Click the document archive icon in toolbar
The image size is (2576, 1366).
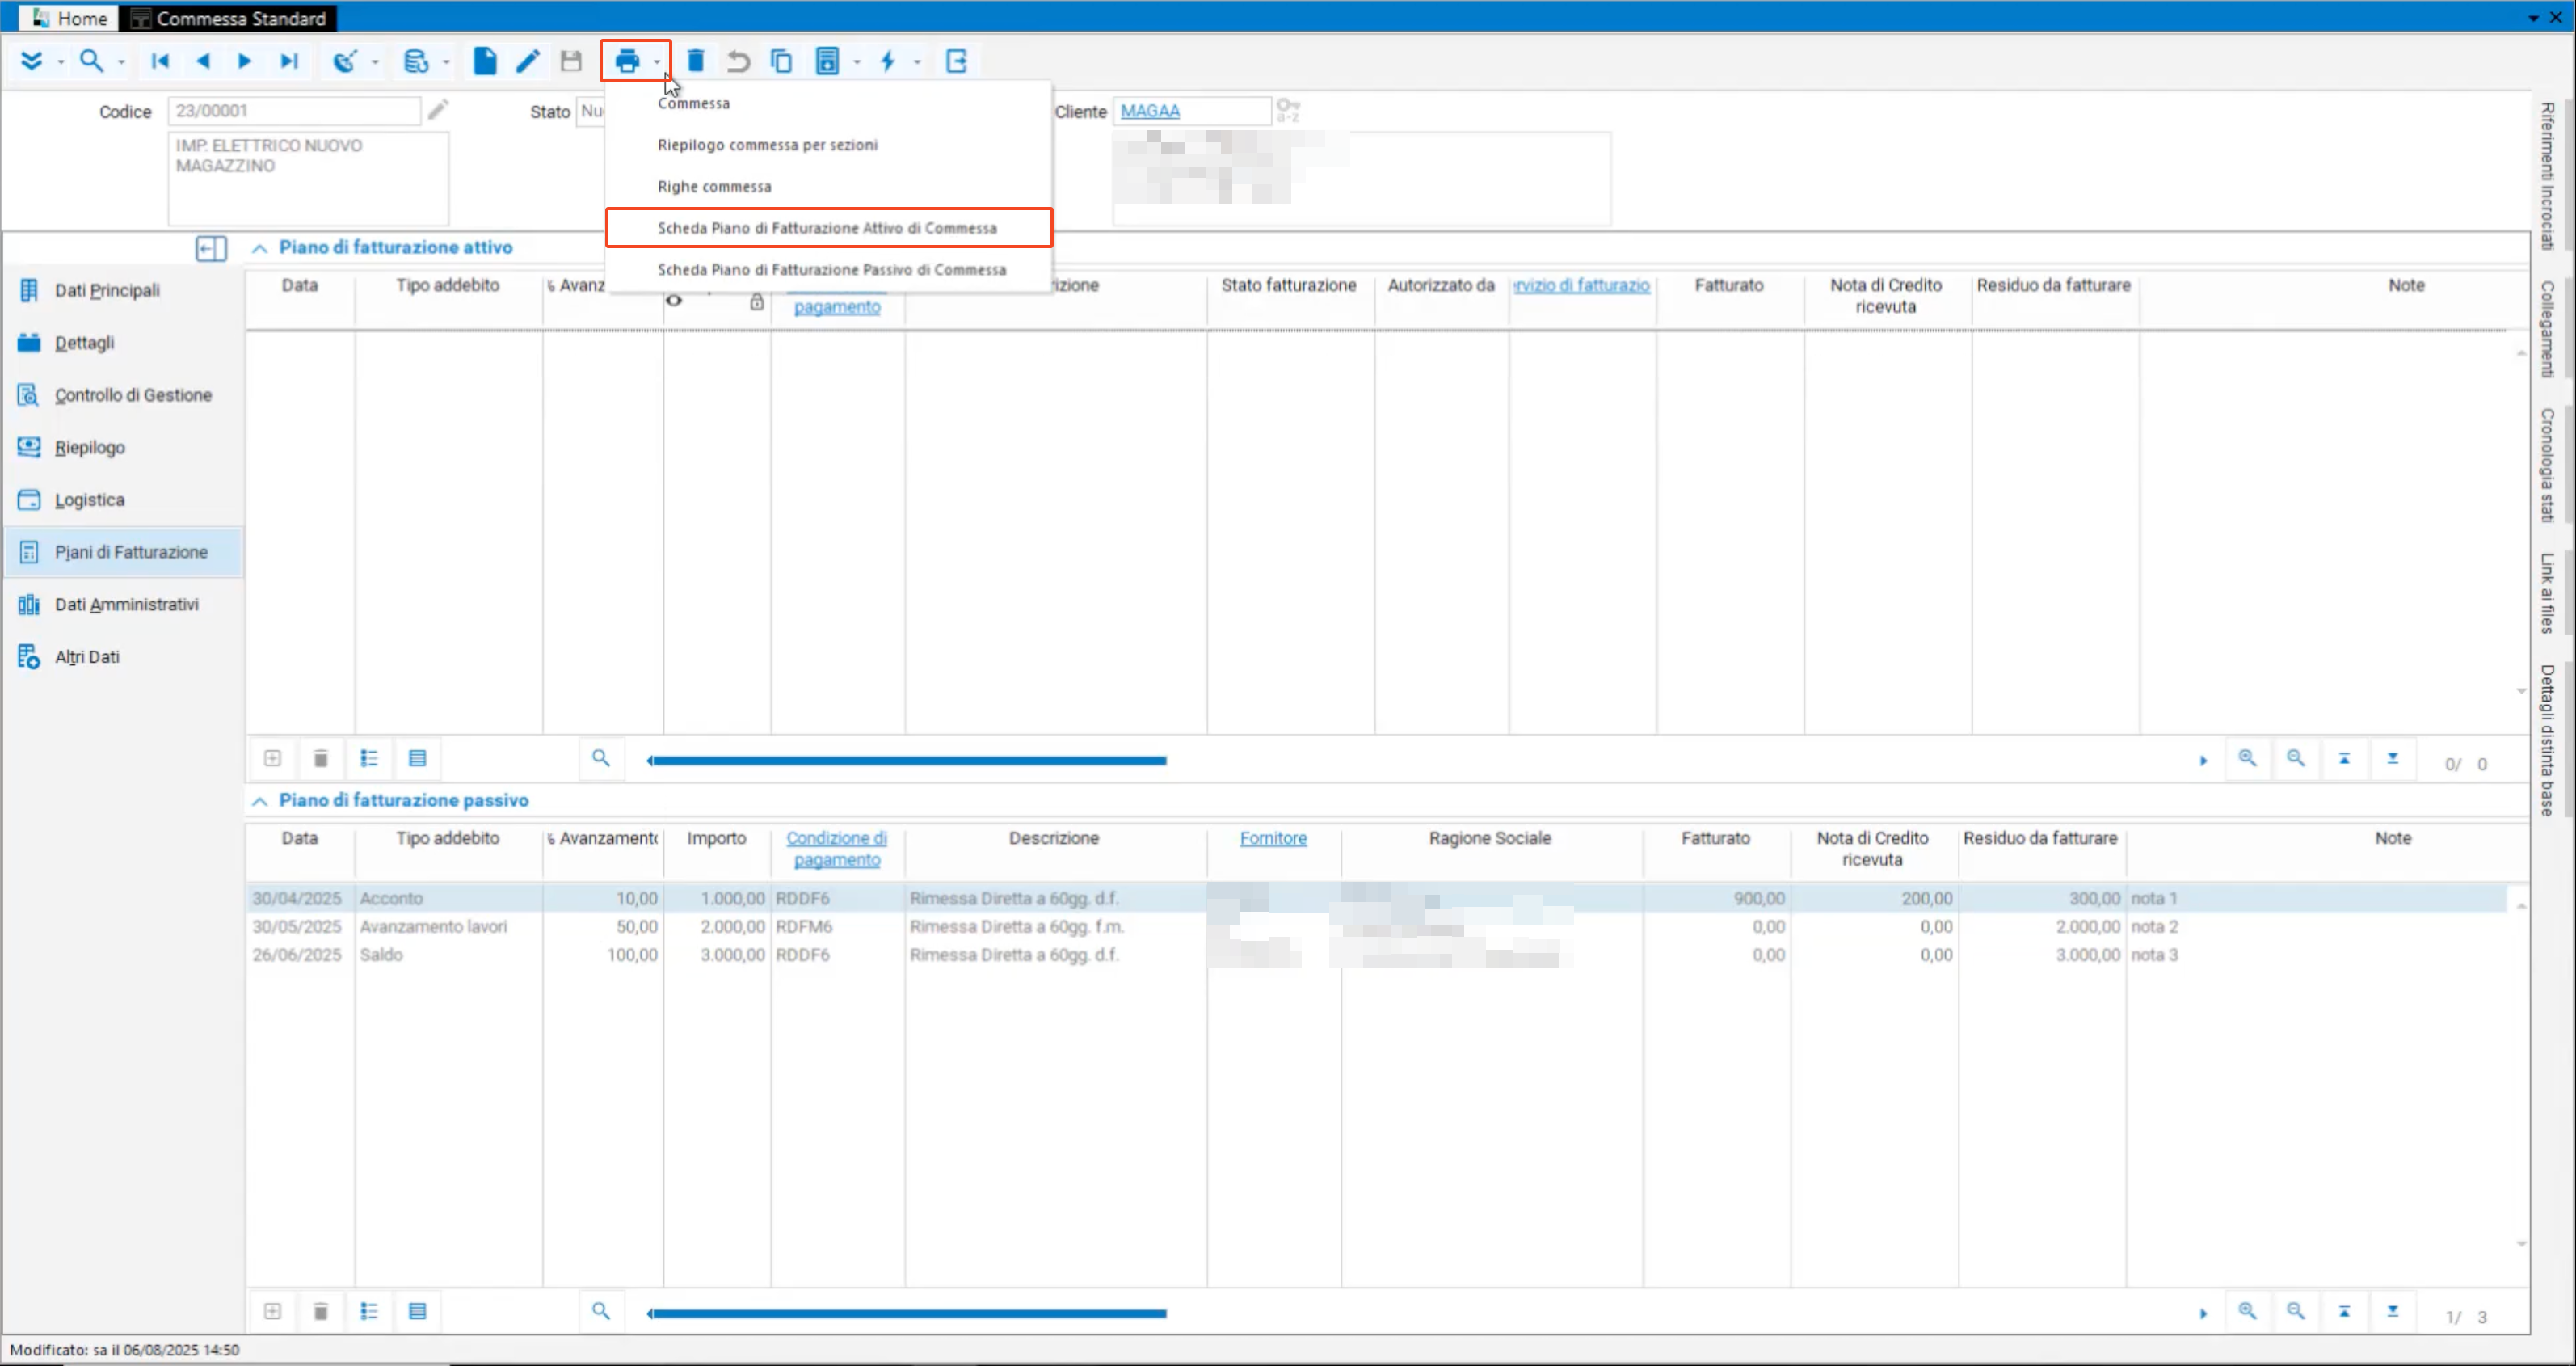[828, 61]
